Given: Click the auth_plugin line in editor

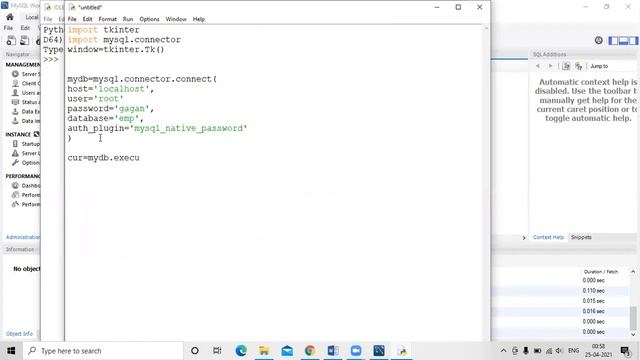Looking at the screenshot, I should click(157, 129).
